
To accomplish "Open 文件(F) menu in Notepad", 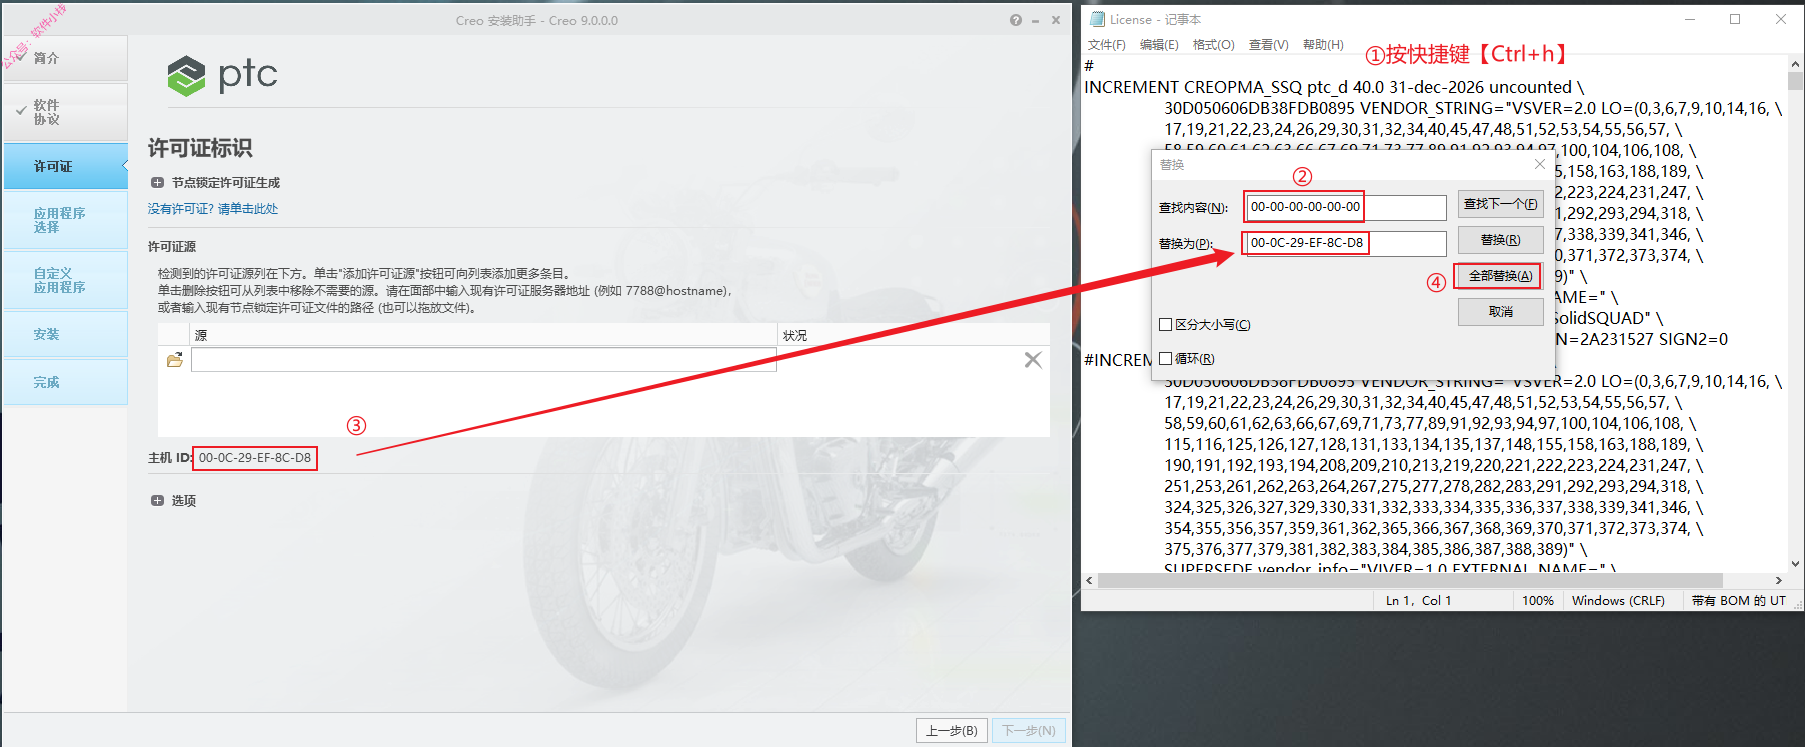I will 1107,45.
